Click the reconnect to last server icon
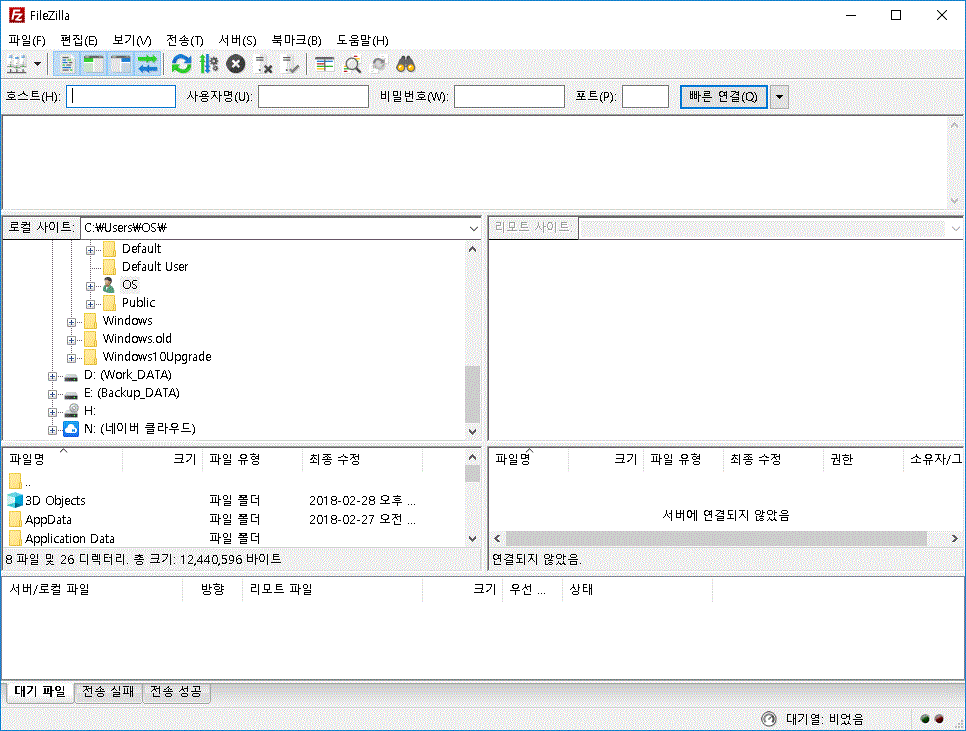This screenshot has height=731, width=966. click(x=290, y=64)
